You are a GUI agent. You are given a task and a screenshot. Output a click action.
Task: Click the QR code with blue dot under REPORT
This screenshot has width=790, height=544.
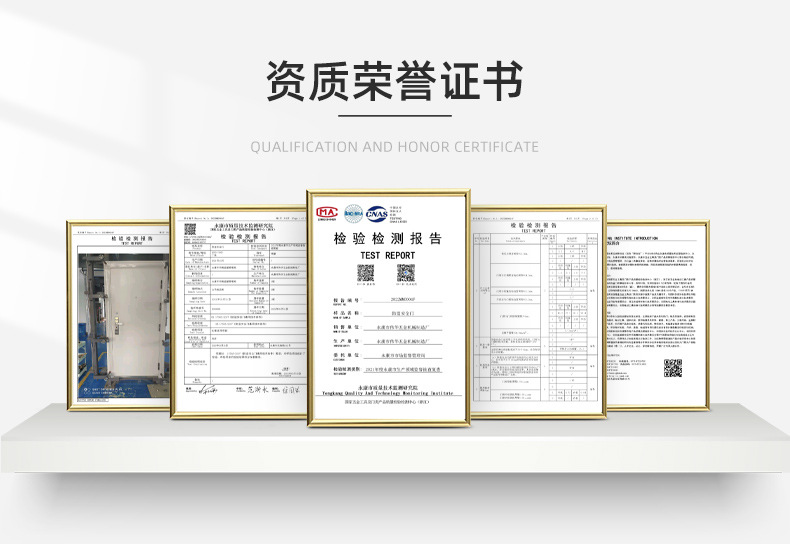coord(406,273)
